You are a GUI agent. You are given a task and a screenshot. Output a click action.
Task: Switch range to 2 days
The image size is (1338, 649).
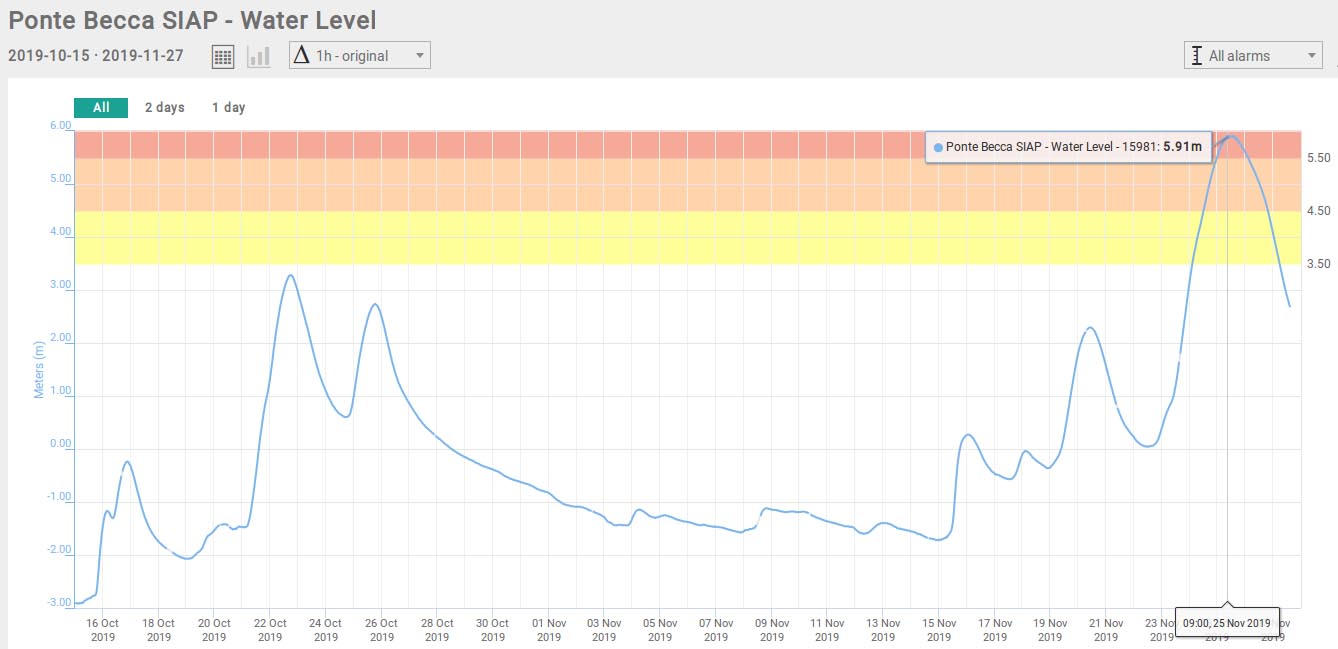pyautogui.click(x=164, y=108)
